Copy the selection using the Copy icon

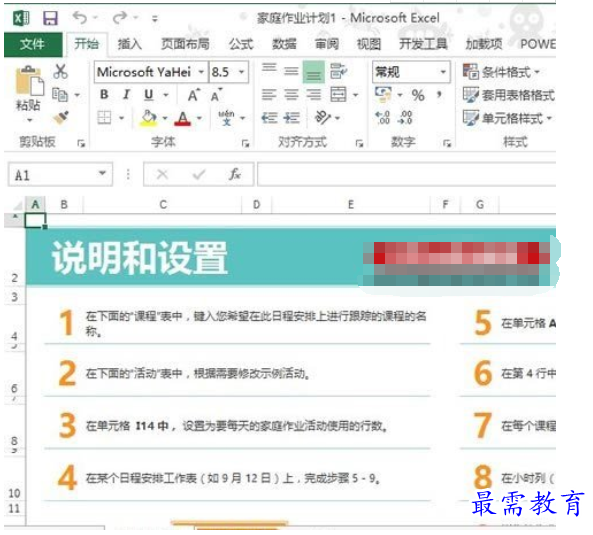click(60, 95)
